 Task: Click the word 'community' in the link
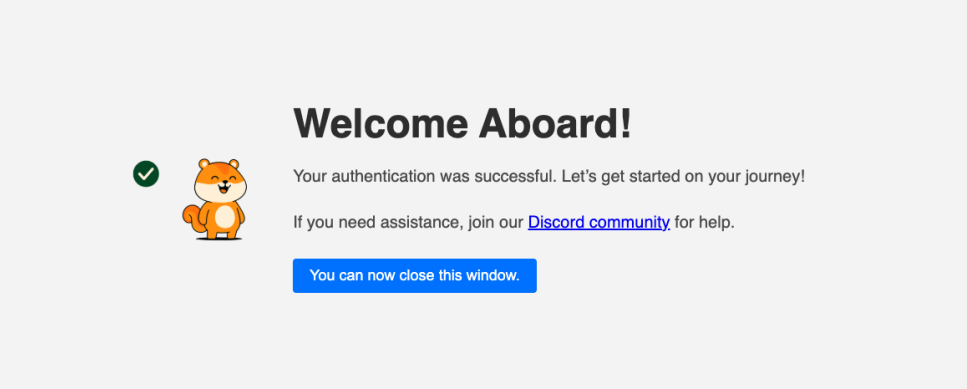click(x=628, y=223)
